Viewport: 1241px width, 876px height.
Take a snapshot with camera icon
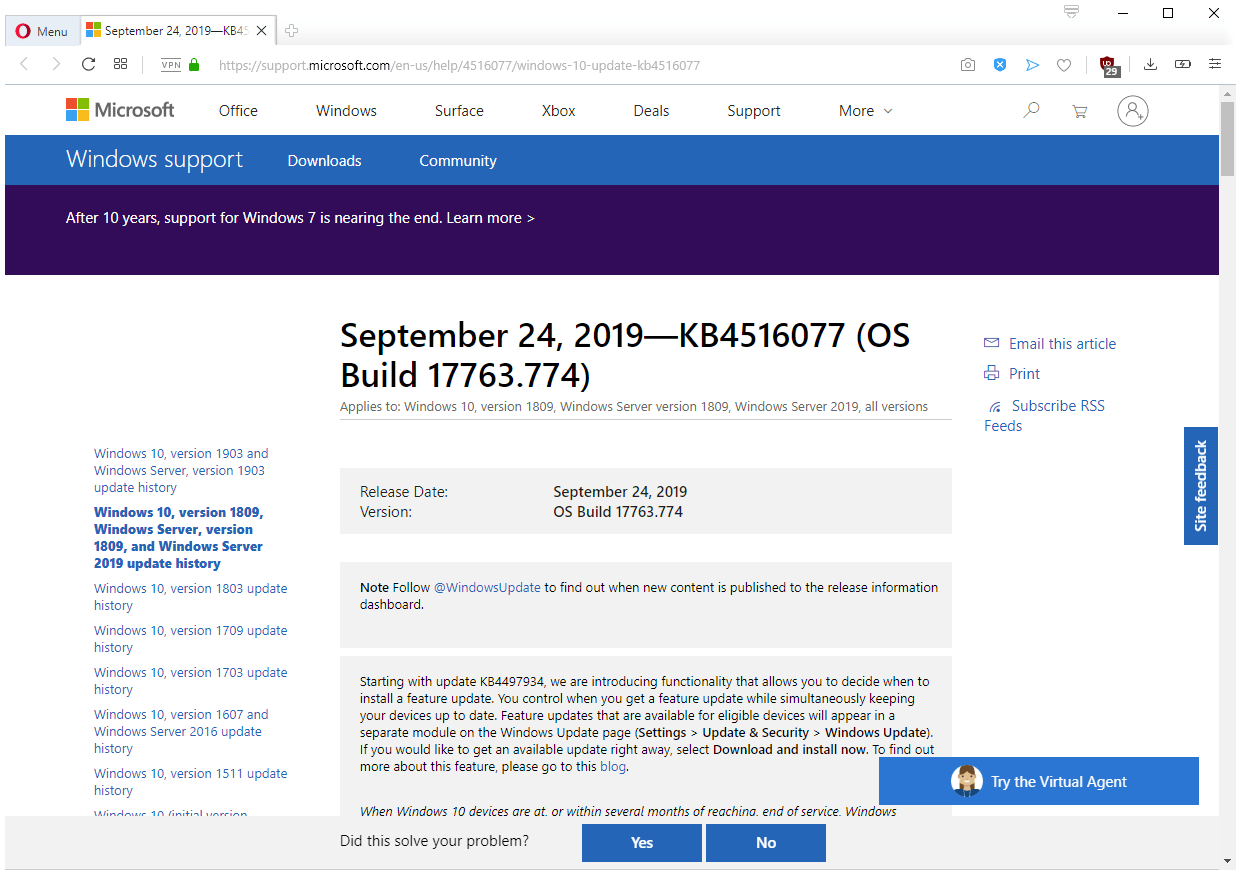[967, 65]
